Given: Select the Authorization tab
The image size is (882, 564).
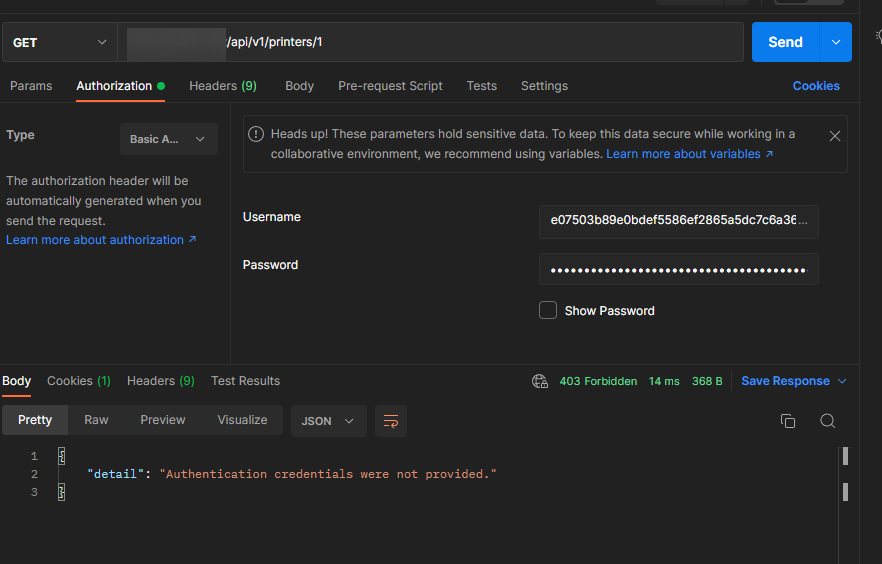Looking at the screenshot, I should click(120, 86).
